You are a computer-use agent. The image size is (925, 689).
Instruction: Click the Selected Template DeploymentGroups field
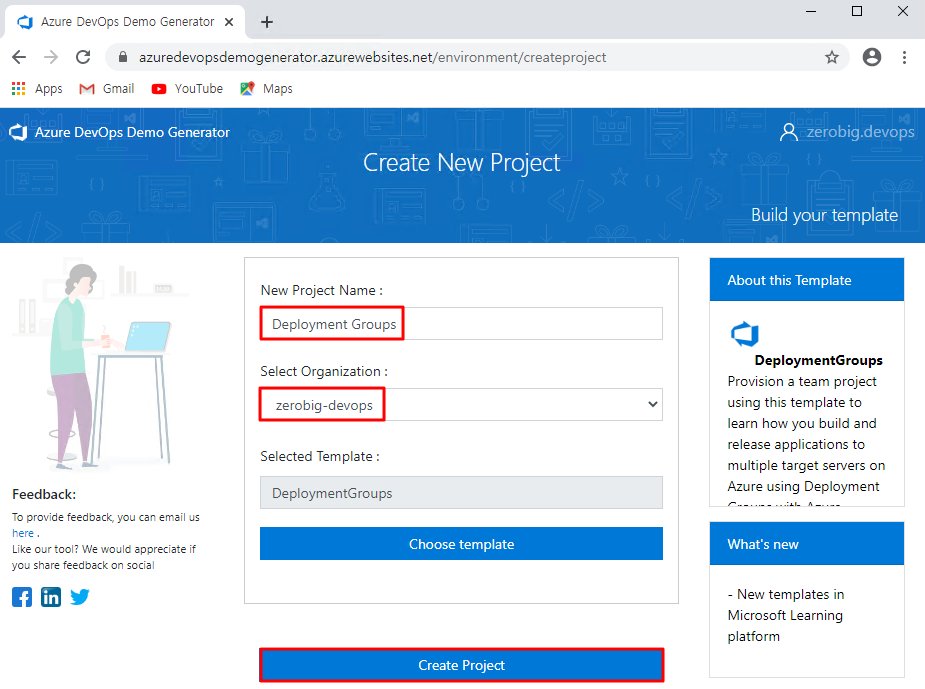coord(461,493)
